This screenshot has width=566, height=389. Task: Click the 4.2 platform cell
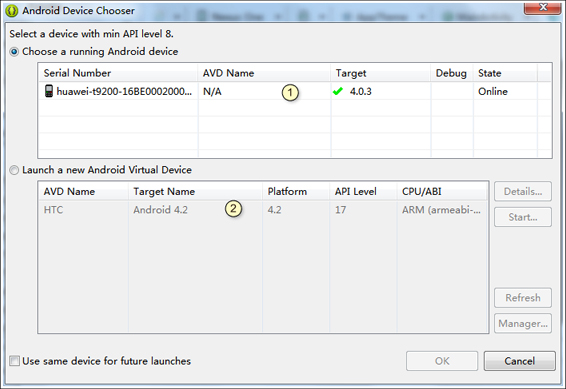pyautogui.click(x=274, y=210)
